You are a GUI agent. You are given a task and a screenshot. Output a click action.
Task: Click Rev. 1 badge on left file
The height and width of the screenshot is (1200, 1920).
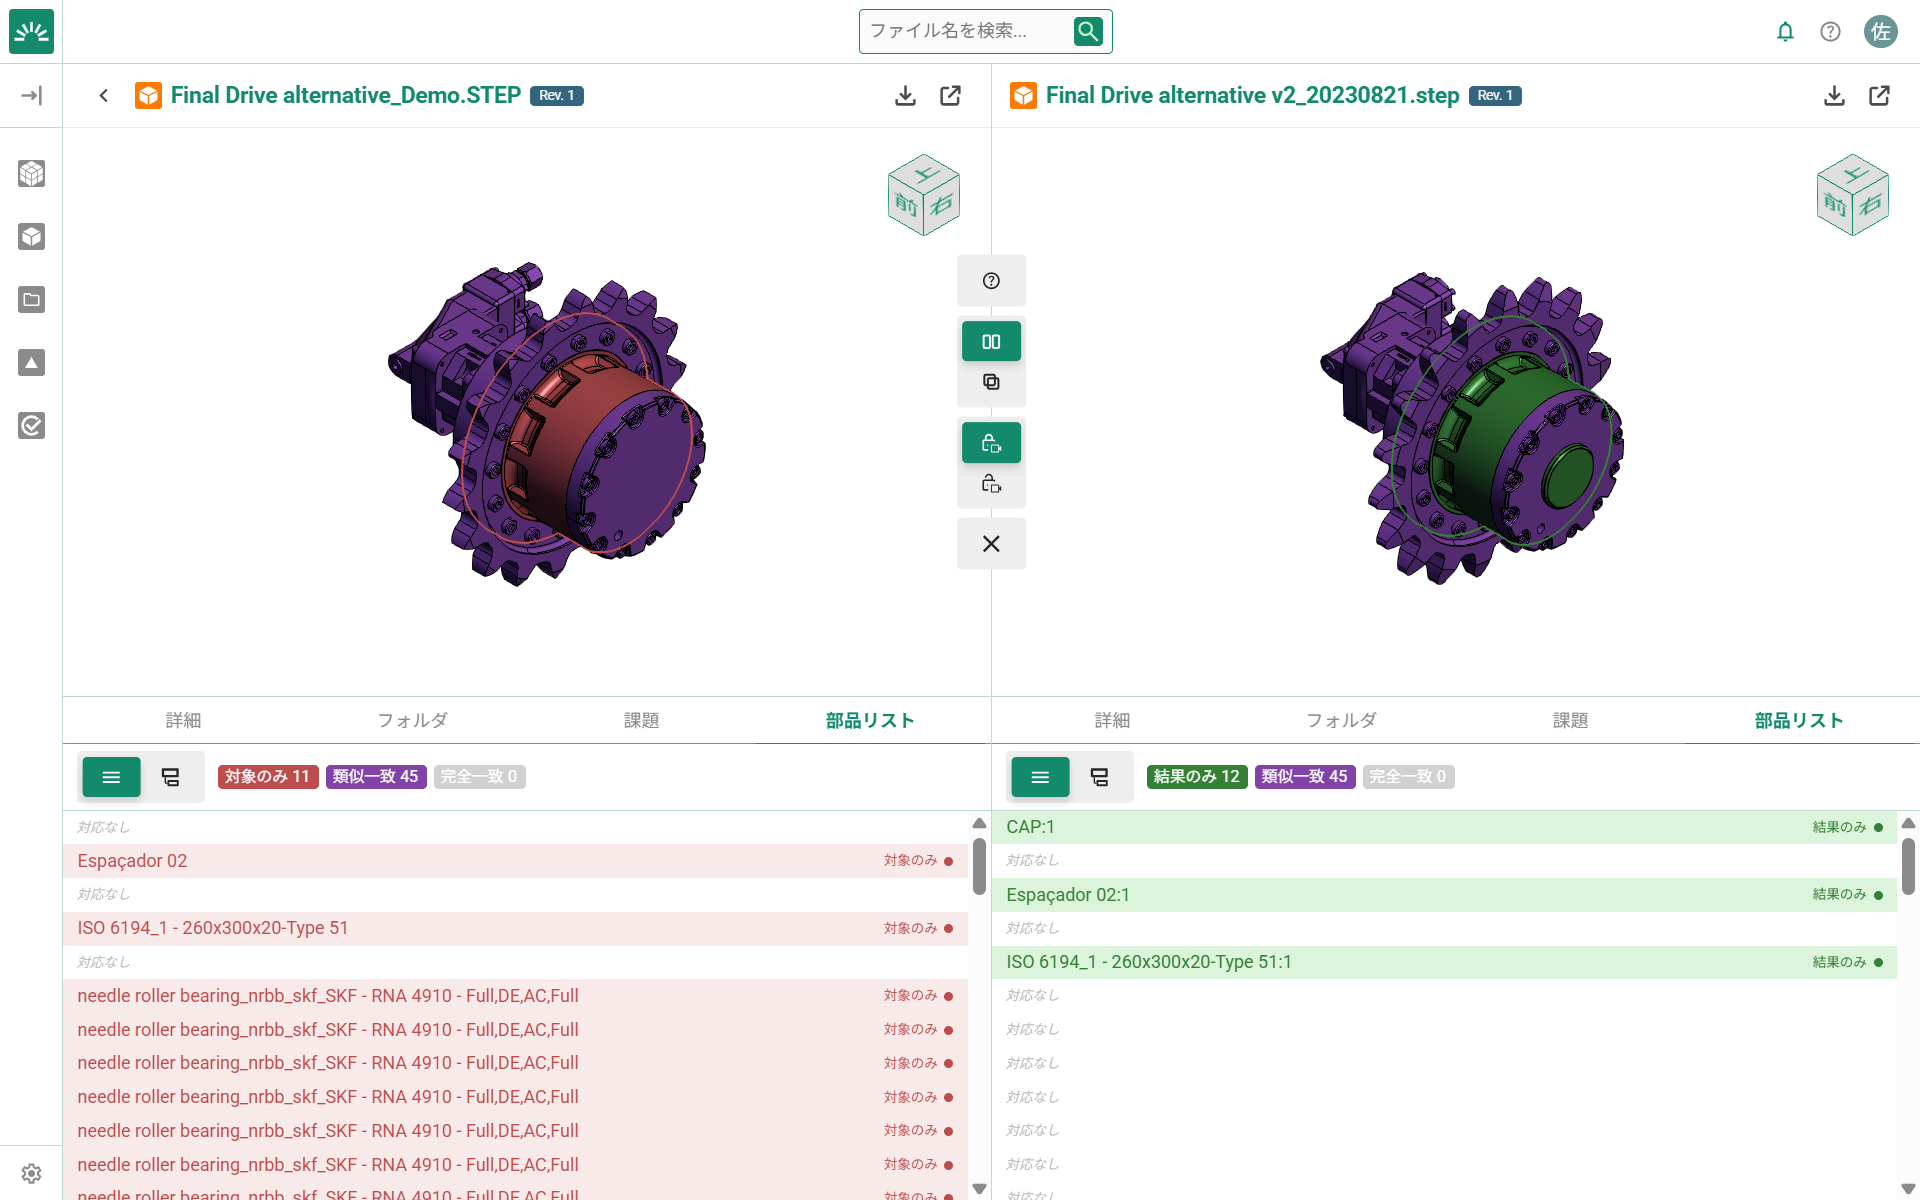point(557,96)
